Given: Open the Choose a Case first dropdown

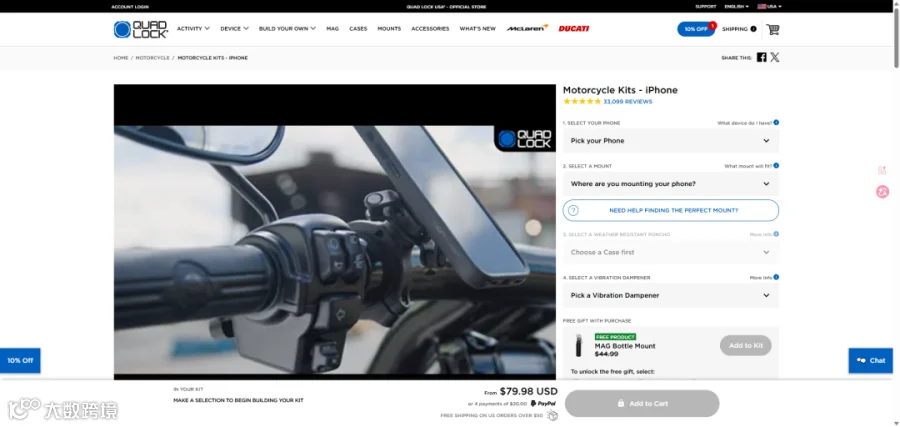Looking at the screenshot, I should coord(670,252).
